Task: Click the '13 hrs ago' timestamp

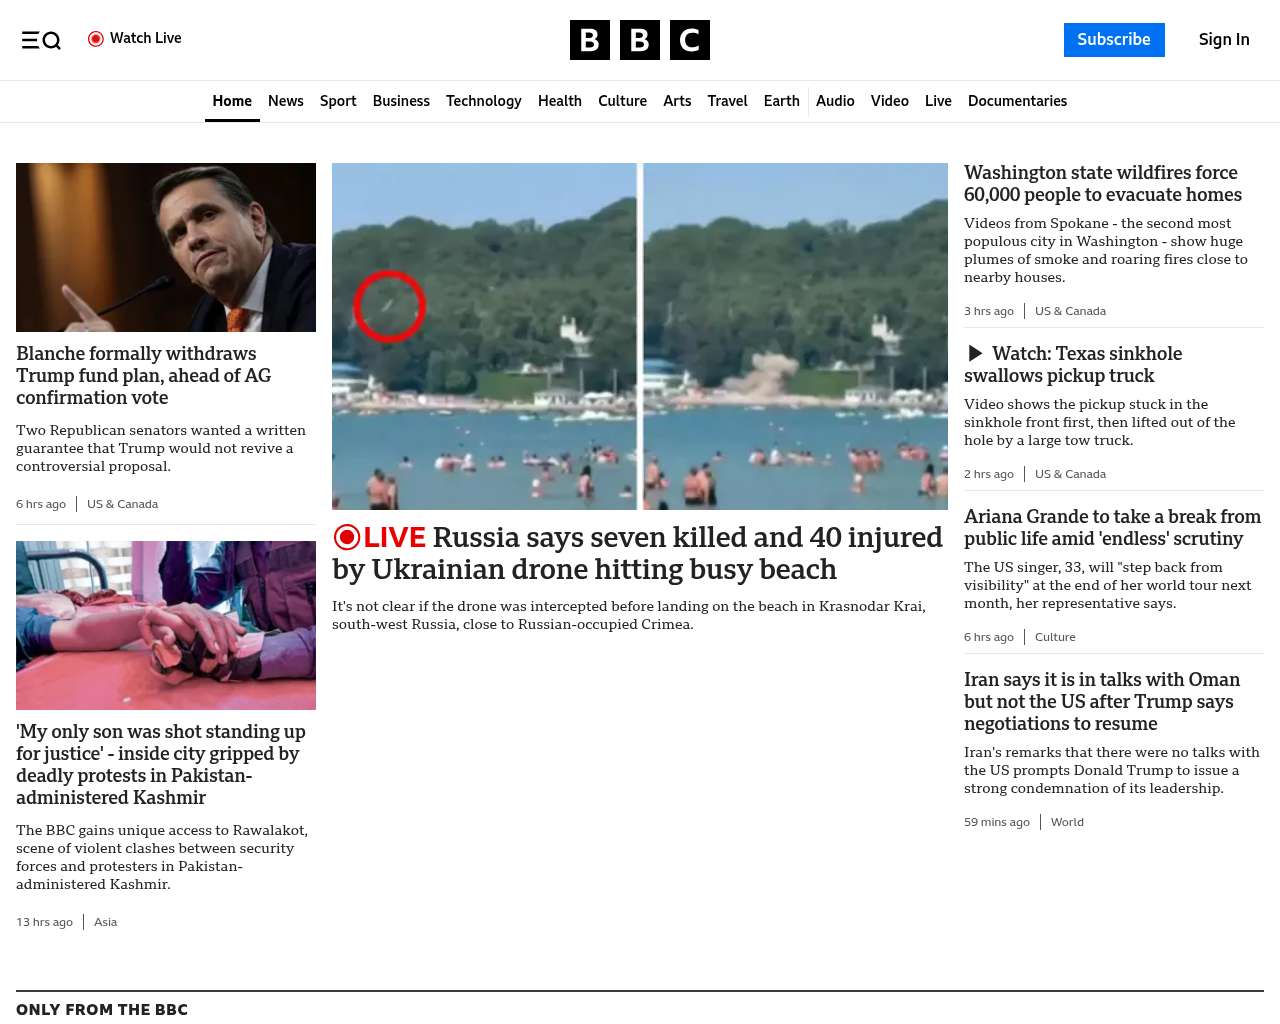Action: [x=44, y=922]
